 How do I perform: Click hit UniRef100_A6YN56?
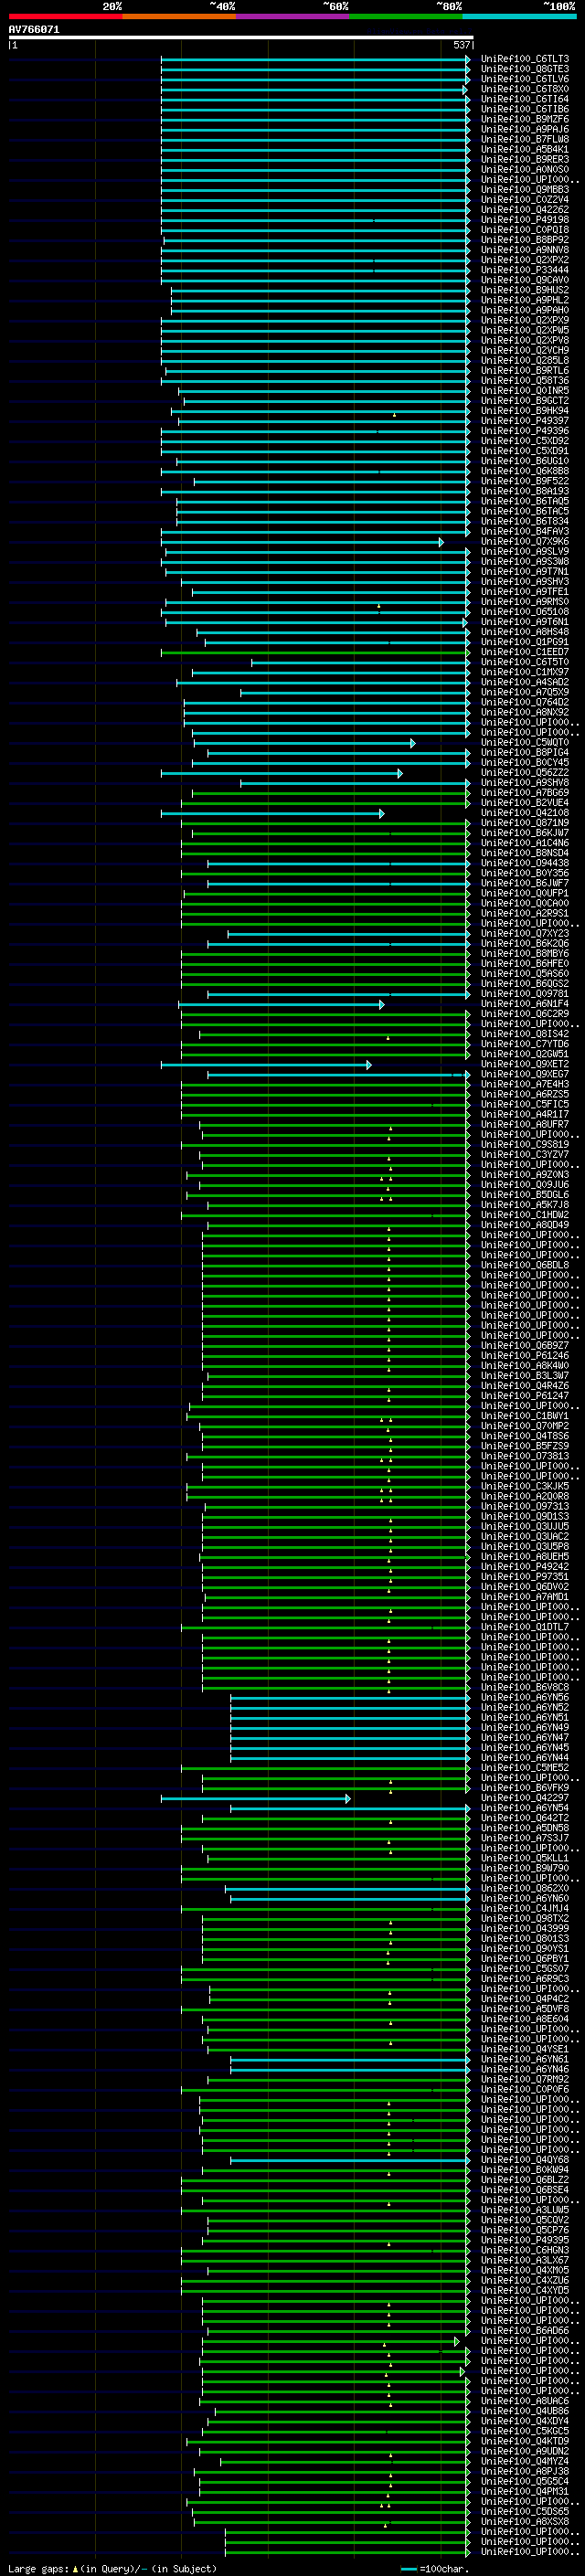[x=525, y=1698]
